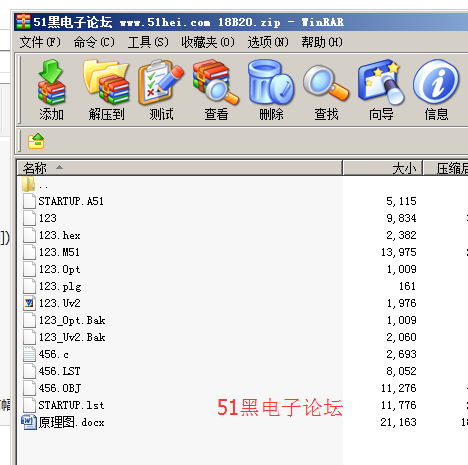Run the 测试 (Test) archive tool
The image size is (468, 465).
point(161,90)
